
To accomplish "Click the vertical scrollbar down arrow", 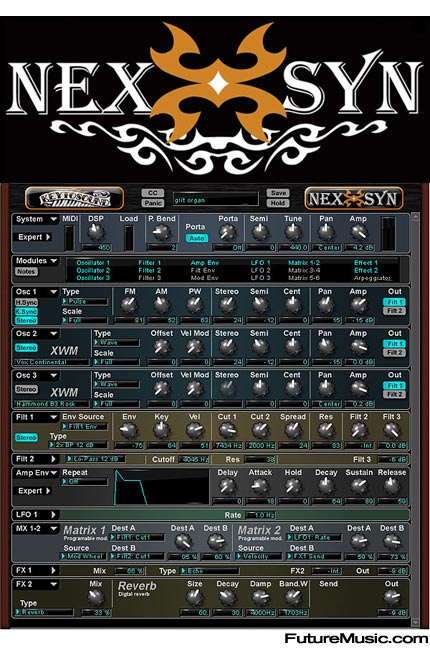I will [415, 622].
